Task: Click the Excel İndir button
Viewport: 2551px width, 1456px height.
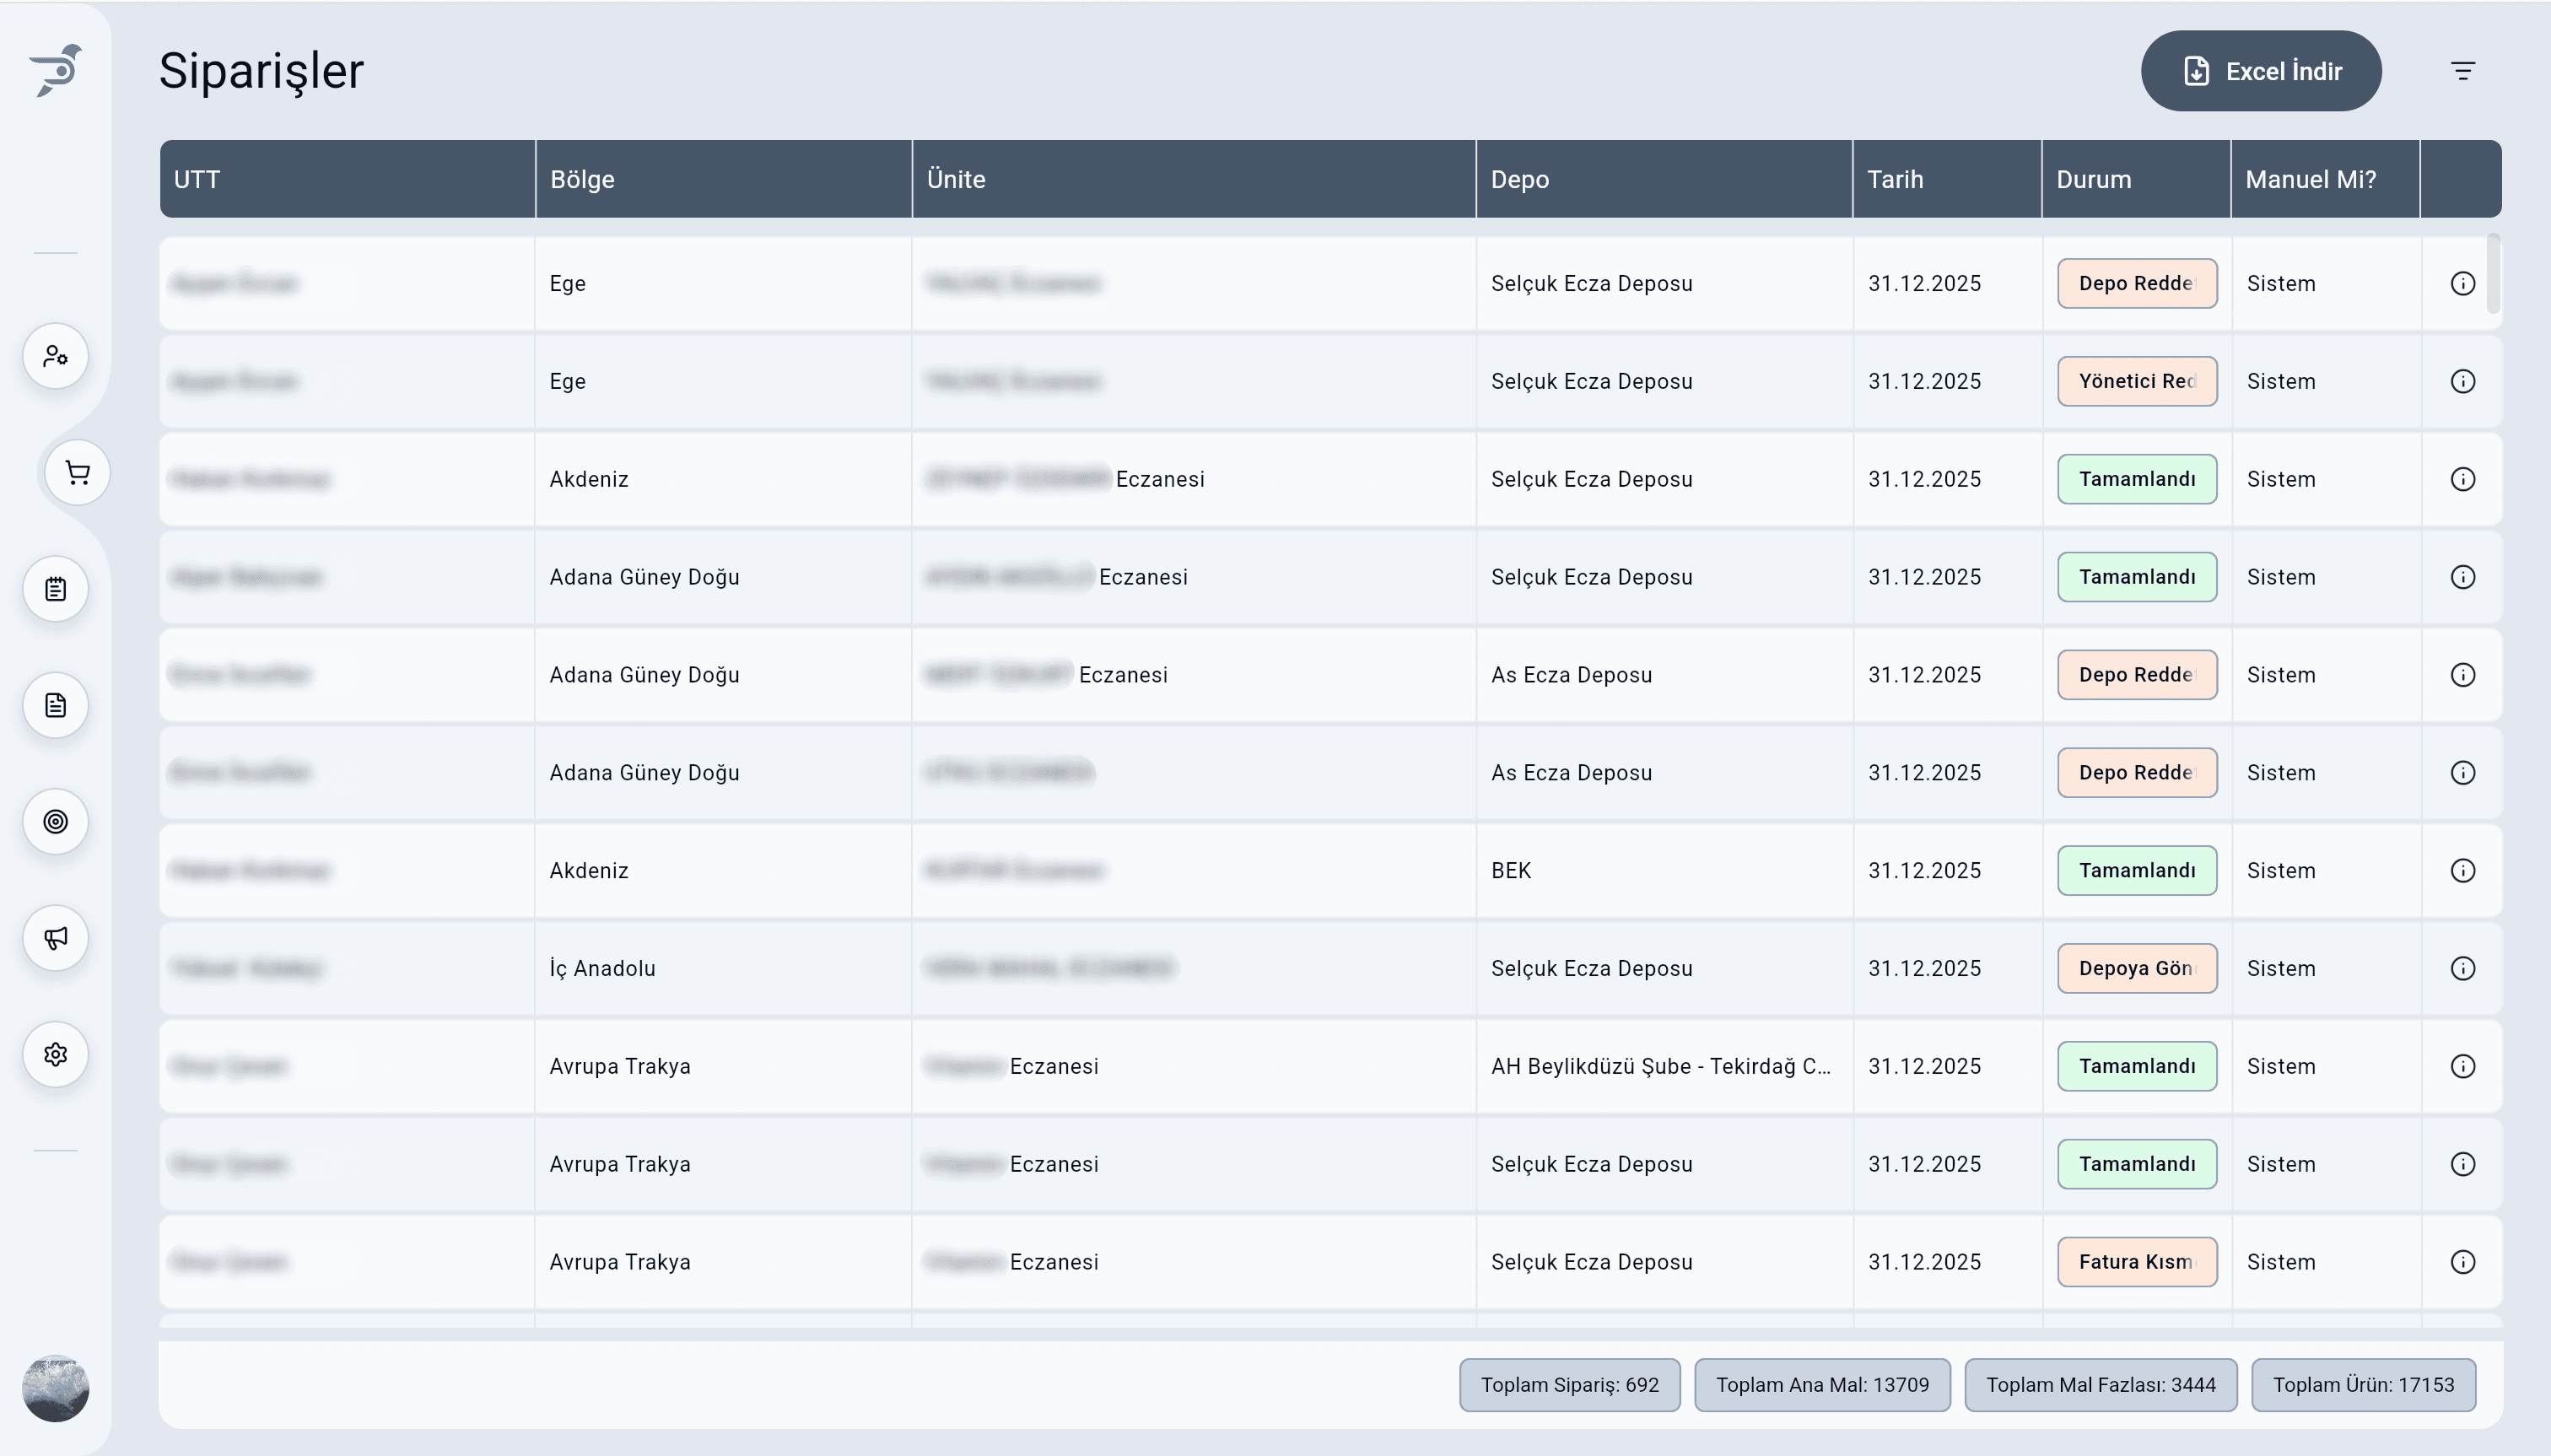Action: (x=2260, y=71)
